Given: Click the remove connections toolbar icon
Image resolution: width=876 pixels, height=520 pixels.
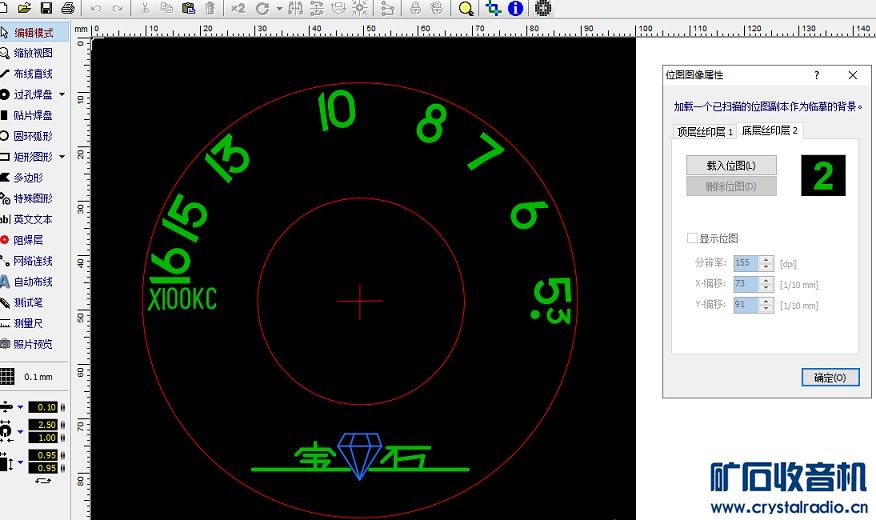Looking at the screenshot, I should 387,8.
